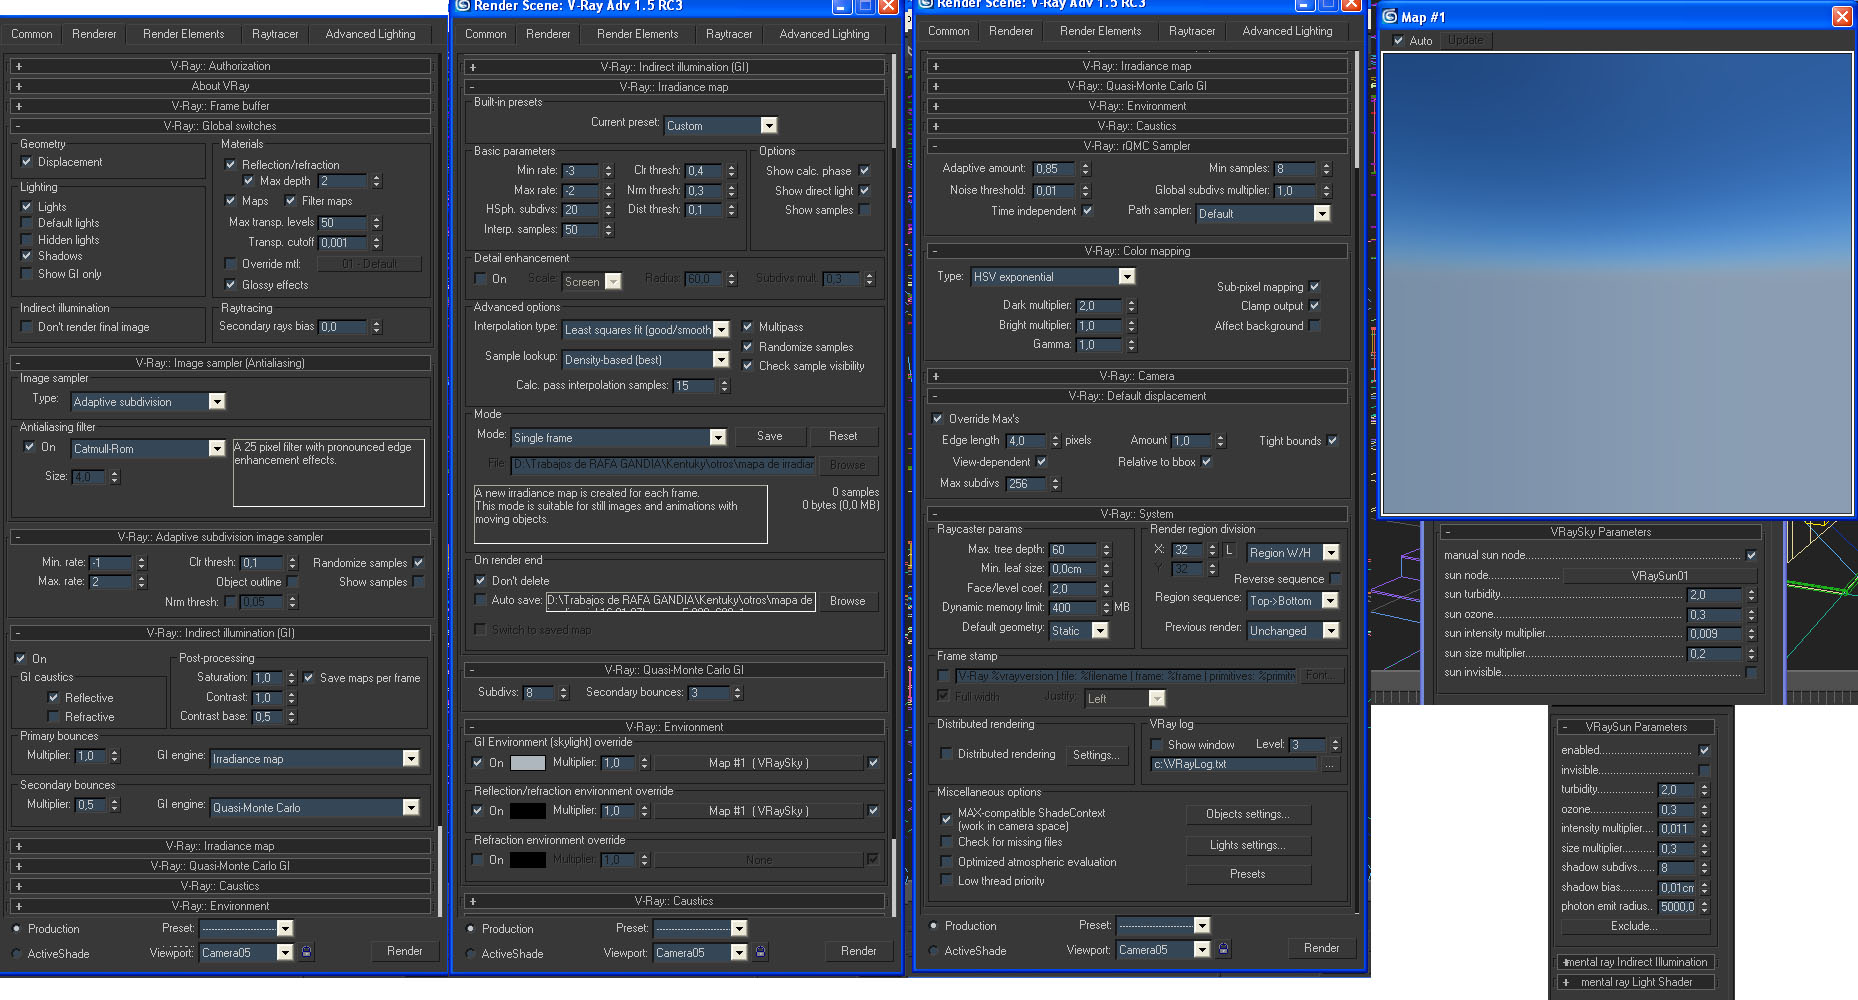Click the Adaptive amount value field
The width and height of the screenshot is (1858, 1000).
[x=1054, y=169]
